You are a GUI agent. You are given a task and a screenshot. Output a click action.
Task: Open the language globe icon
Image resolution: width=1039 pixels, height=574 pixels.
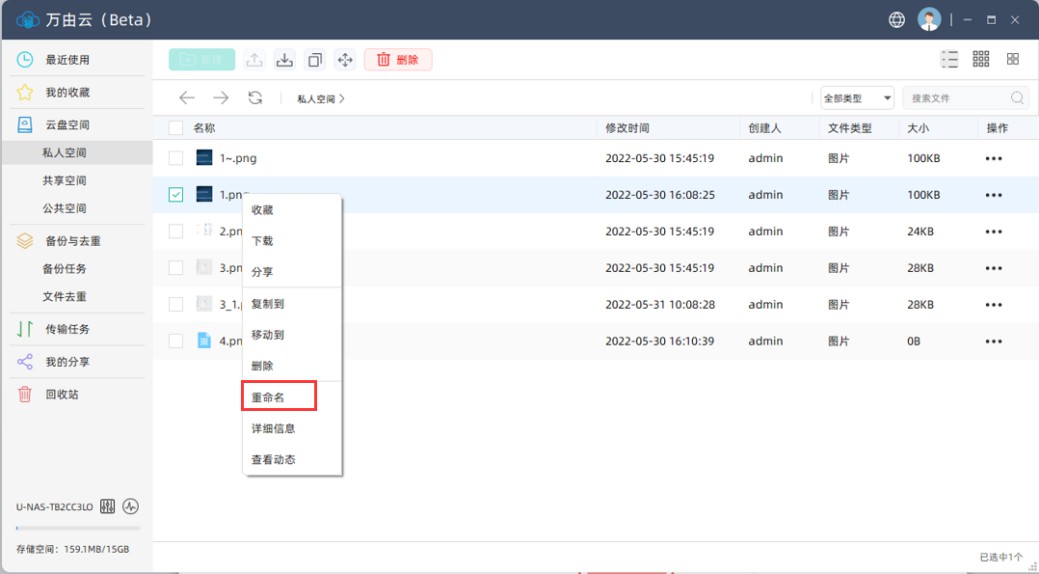coord(896,20)
